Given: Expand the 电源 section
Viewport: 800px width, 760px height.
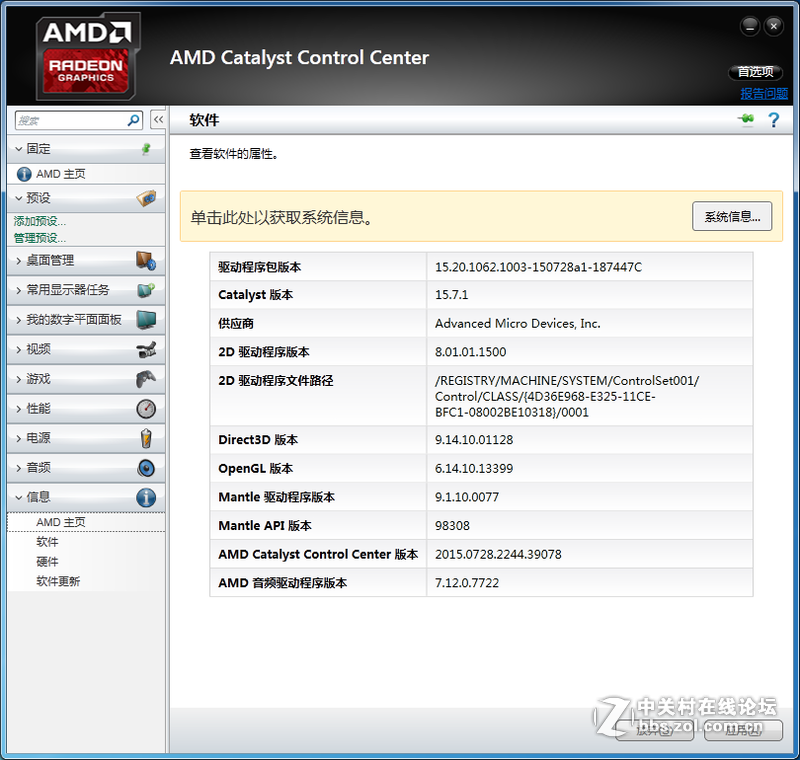Looking at the screenshot, I should (19, 439).
